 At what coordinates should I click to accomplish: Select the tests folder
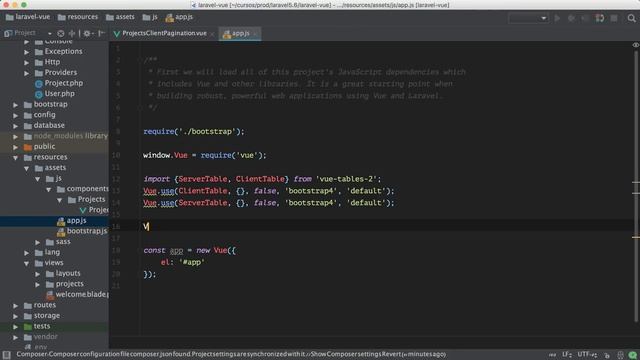[x=42, y=327]
